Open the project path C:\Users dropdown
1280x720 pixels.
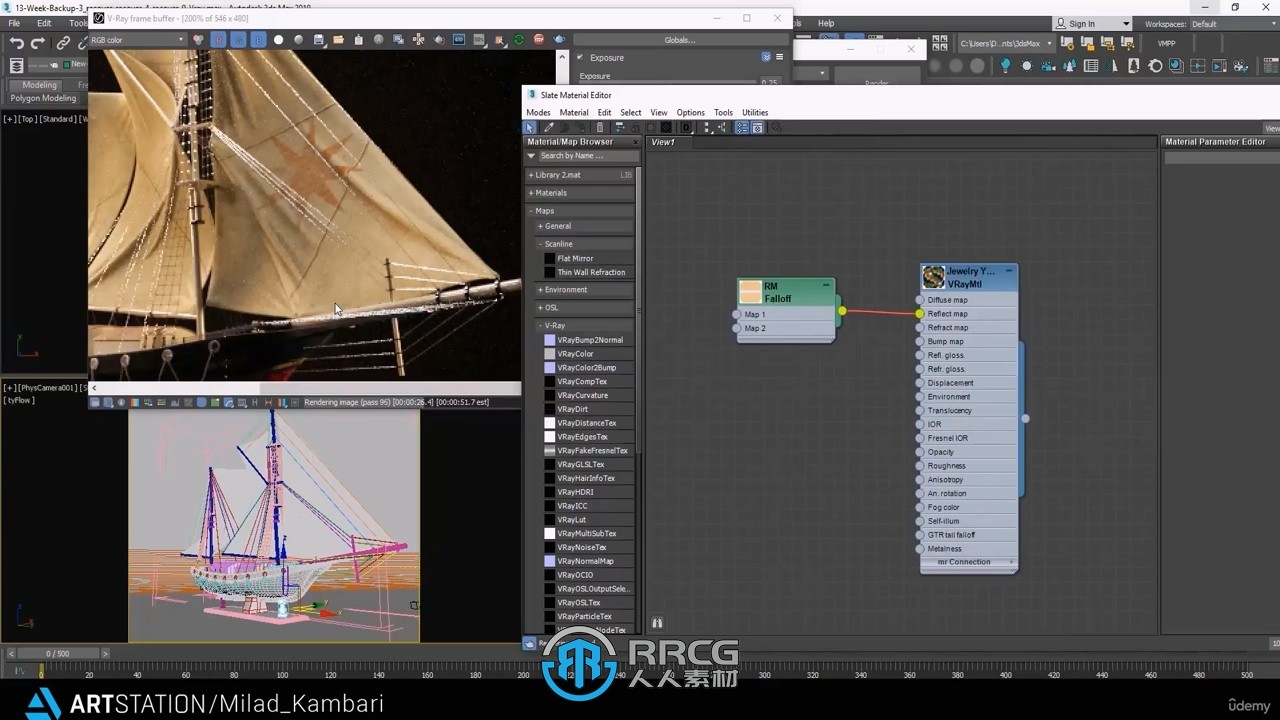tap(1006, 44)
